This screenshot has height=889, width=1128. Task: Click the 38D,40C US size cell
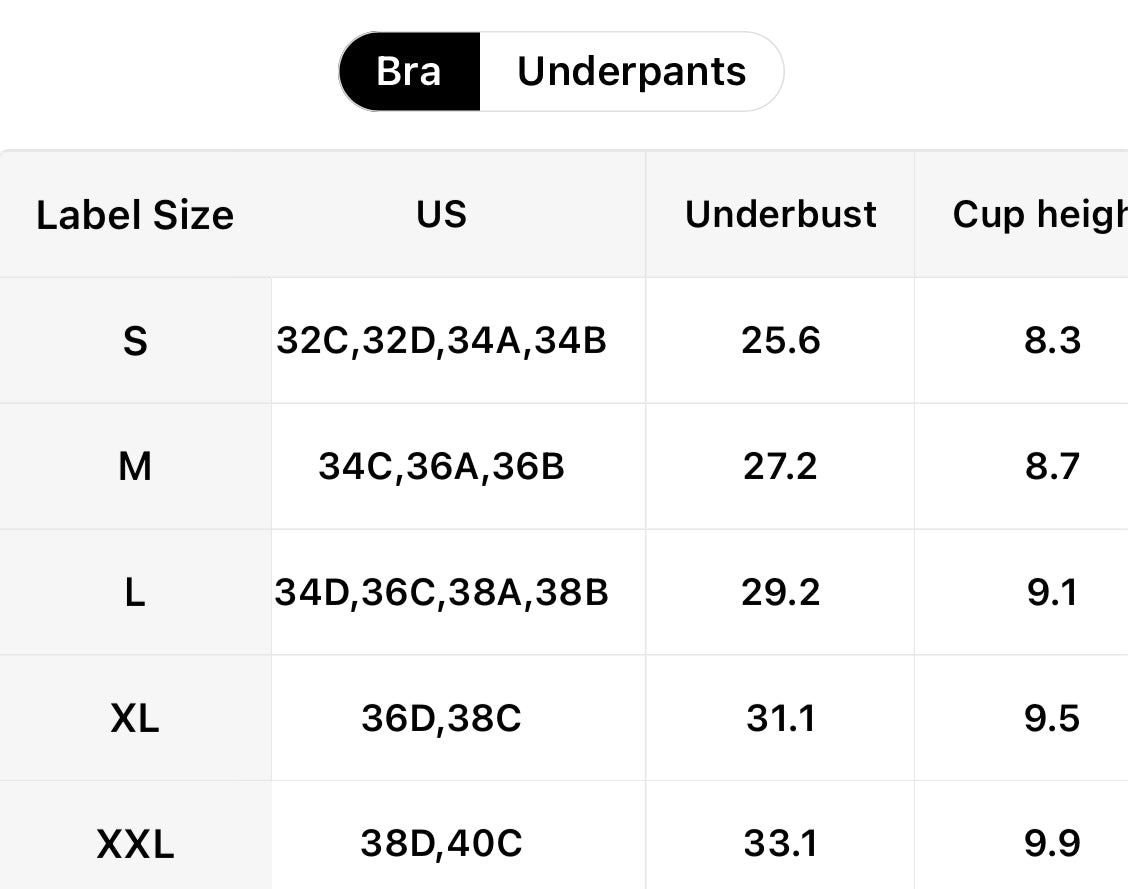pos(441,844)
